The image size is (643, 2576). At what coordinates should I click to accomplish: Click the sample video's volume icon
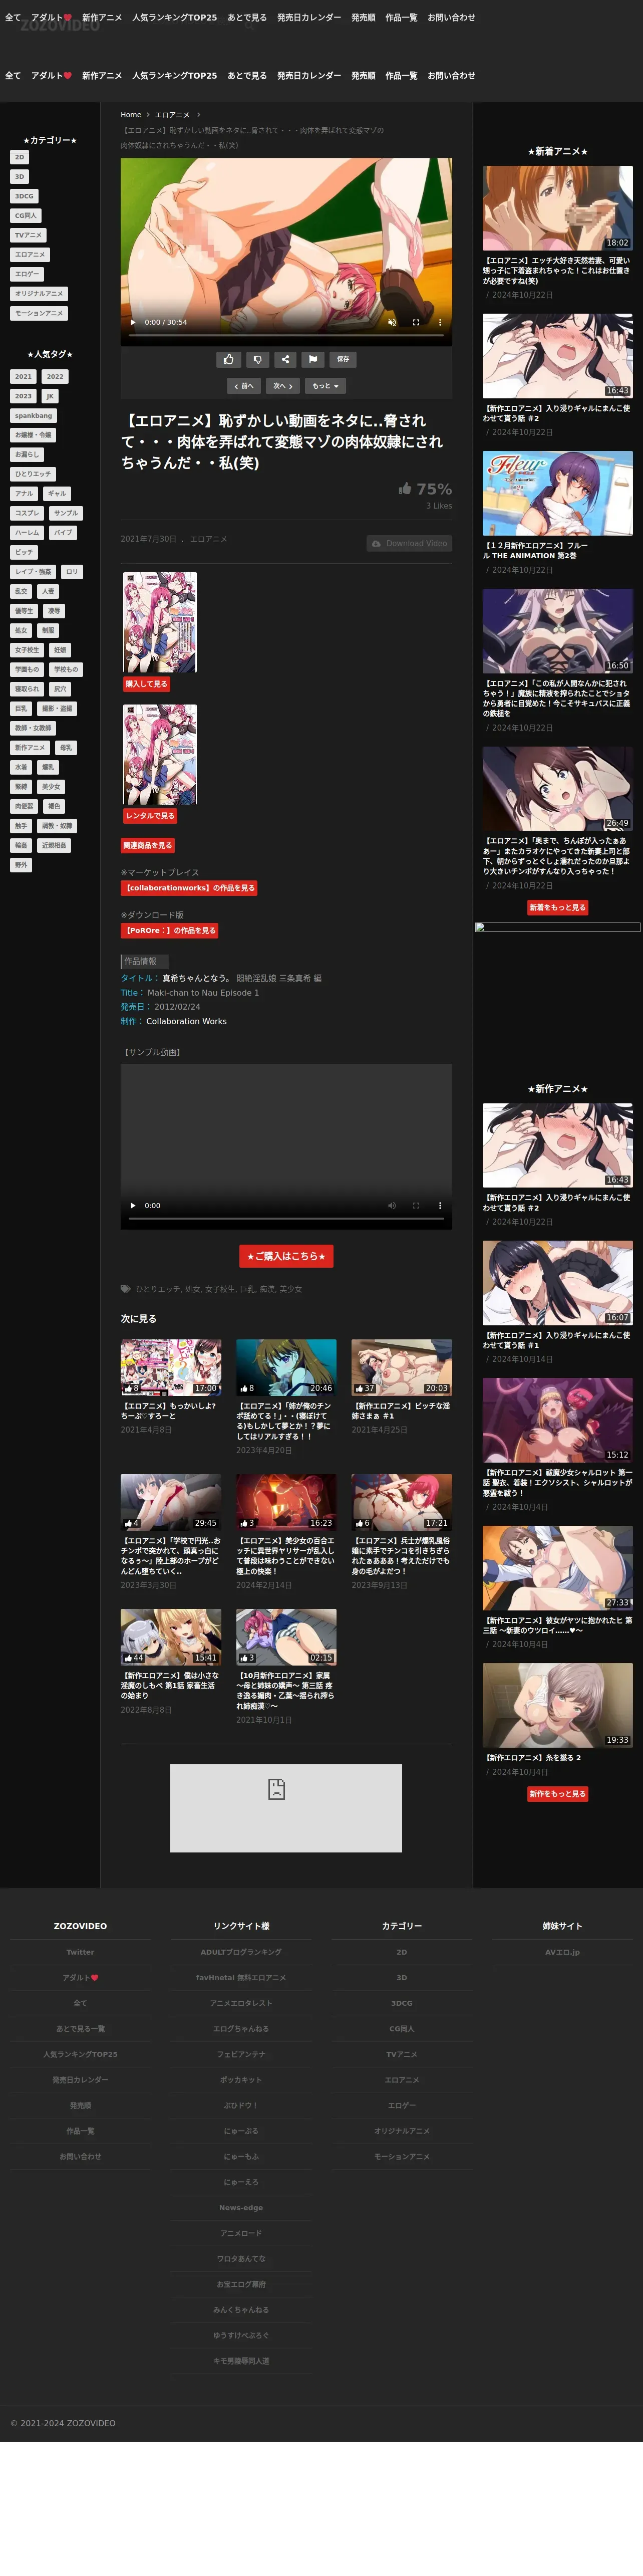391,1205
